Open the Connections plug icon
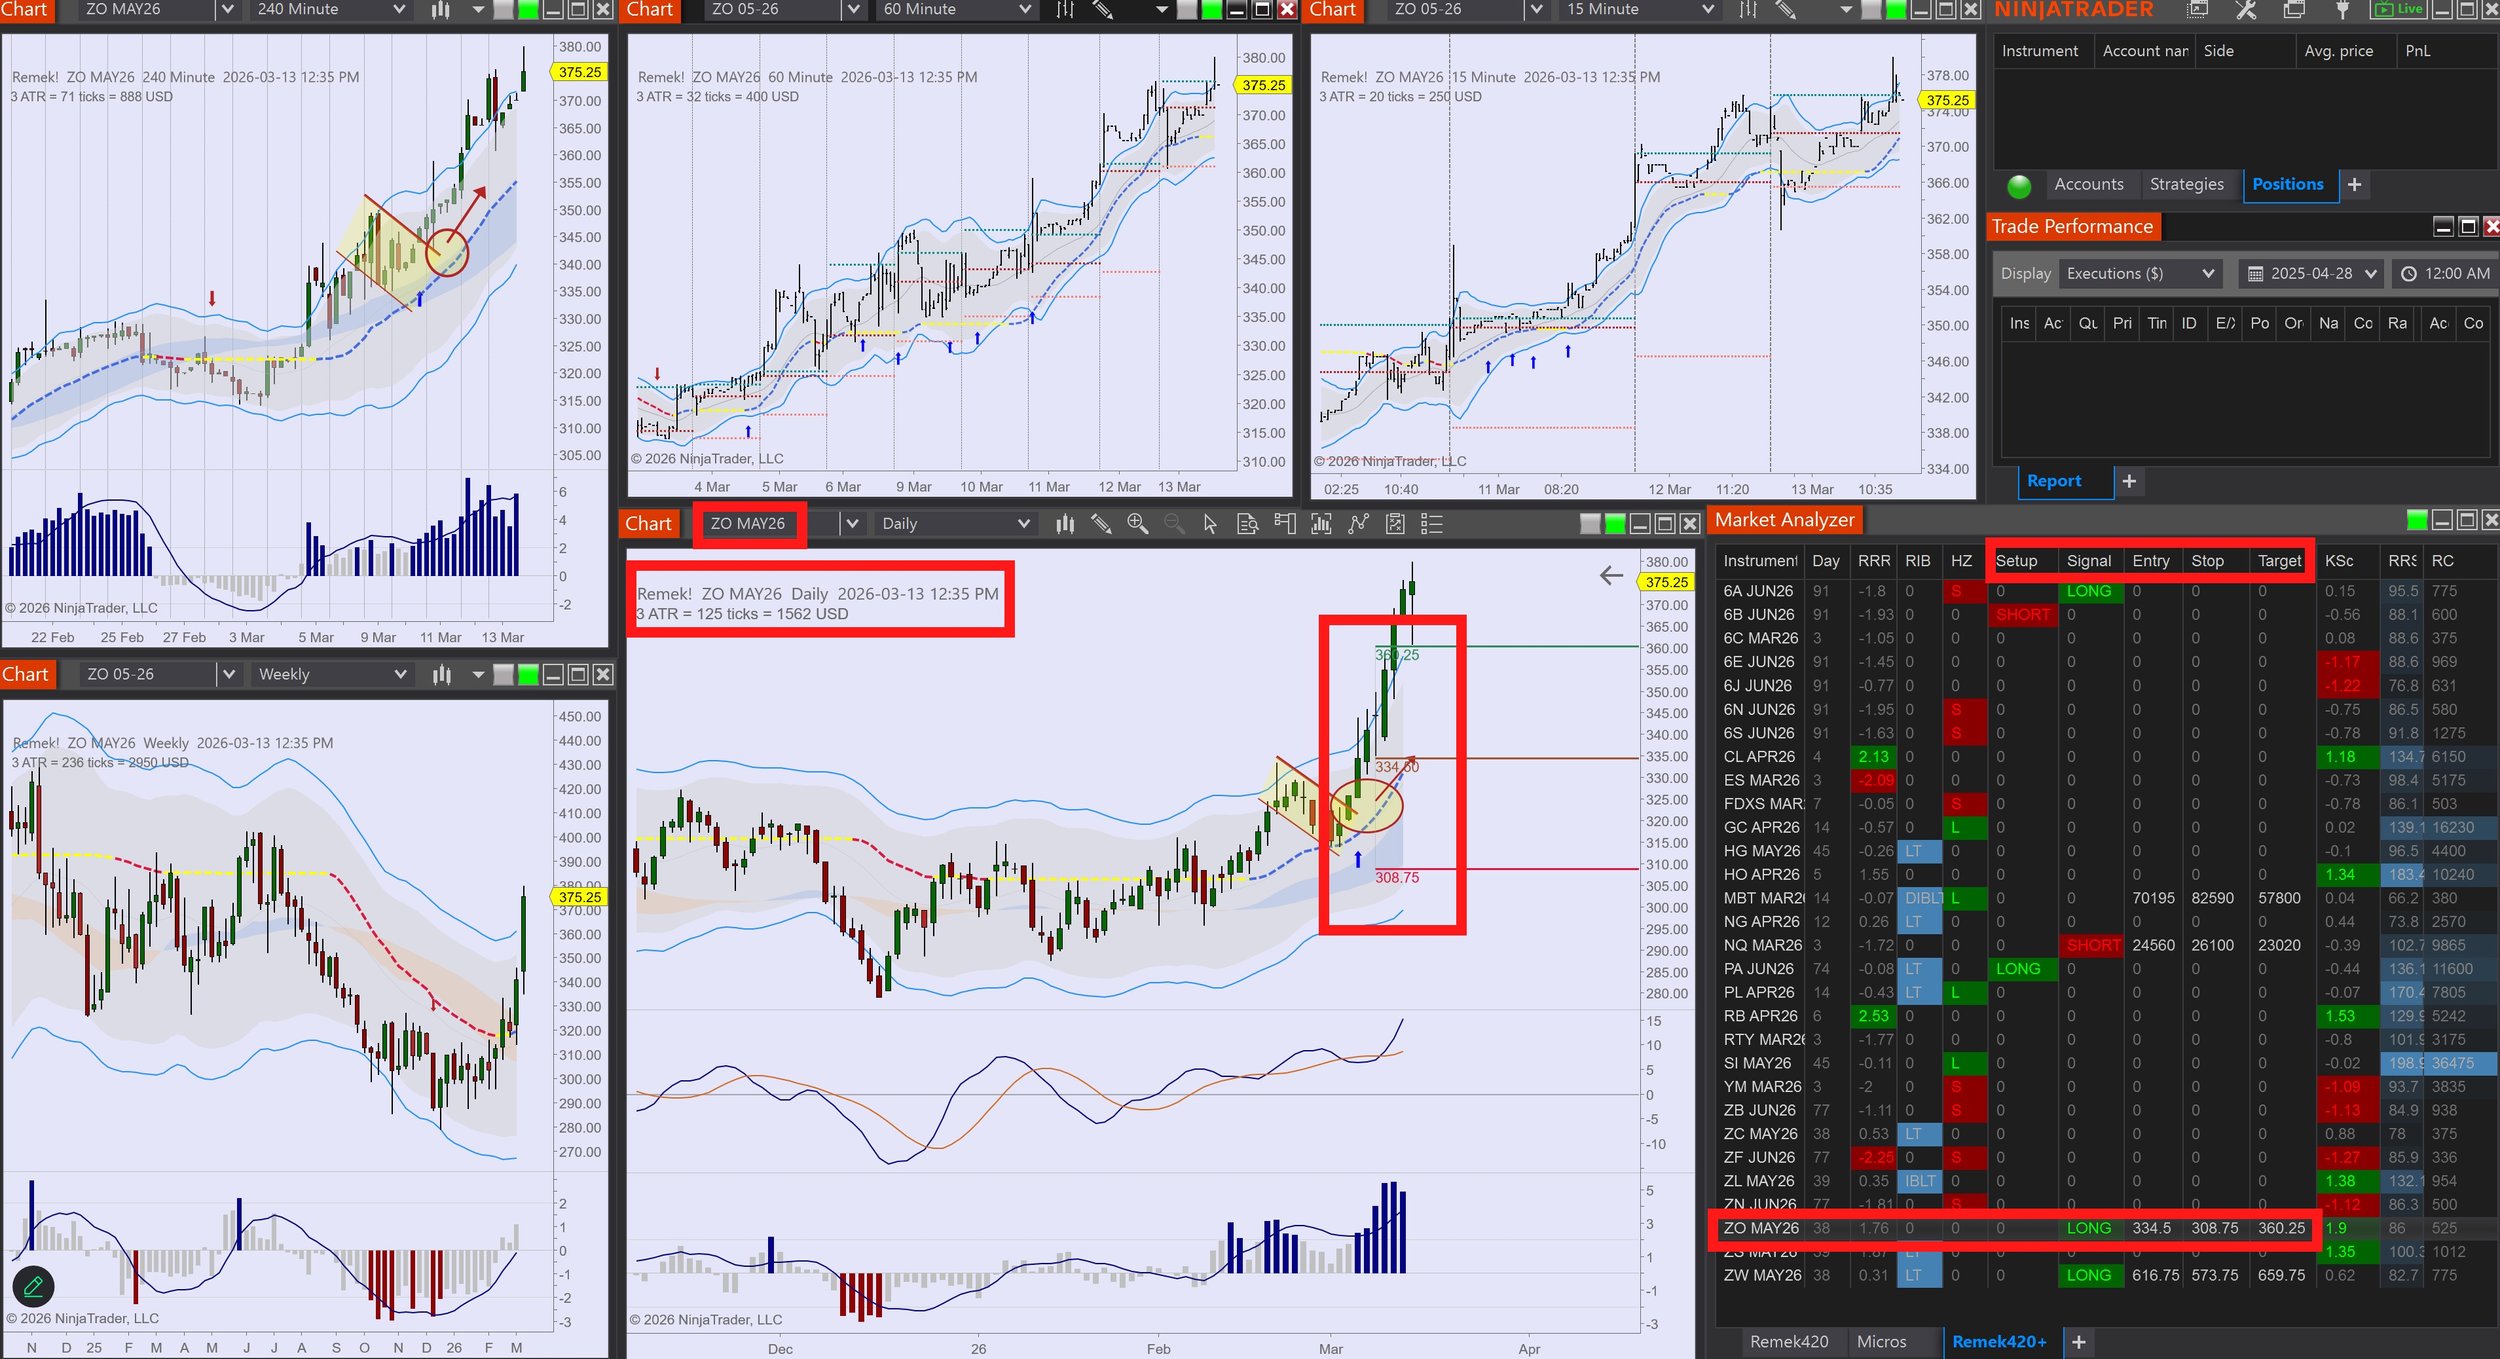The image size is (2500, 1359). click(x=2342, y=10)
